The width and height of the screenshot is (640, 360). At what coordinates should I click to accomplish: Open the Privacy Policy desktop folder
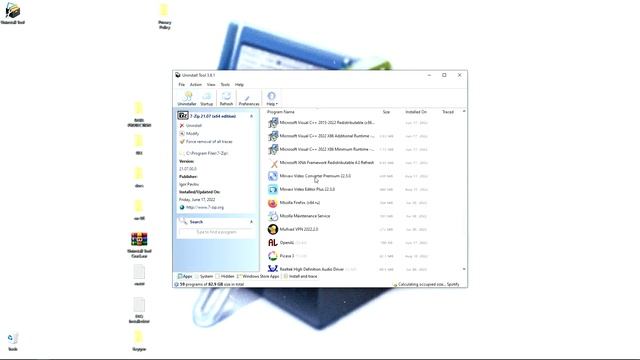[164, 16]
